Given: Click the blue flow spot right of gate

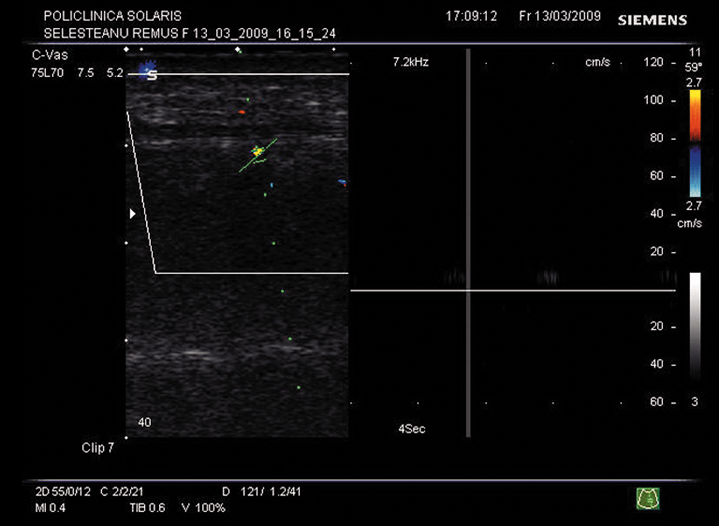Looking at the screenshot, I should point(342,183).
